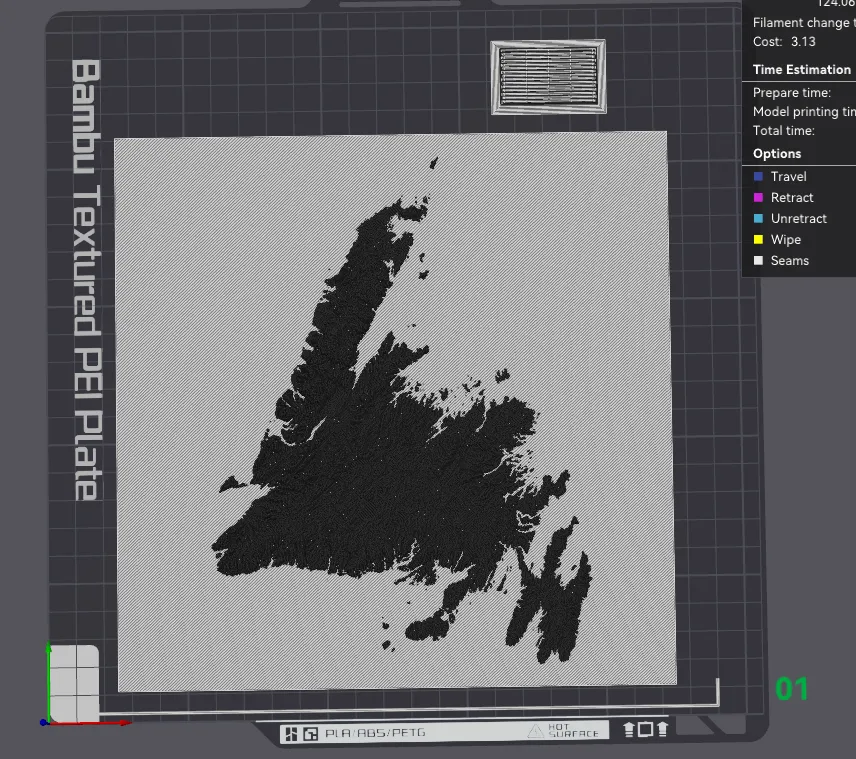
Task: Click the plate number 01 label
Action: coord(793,688)
